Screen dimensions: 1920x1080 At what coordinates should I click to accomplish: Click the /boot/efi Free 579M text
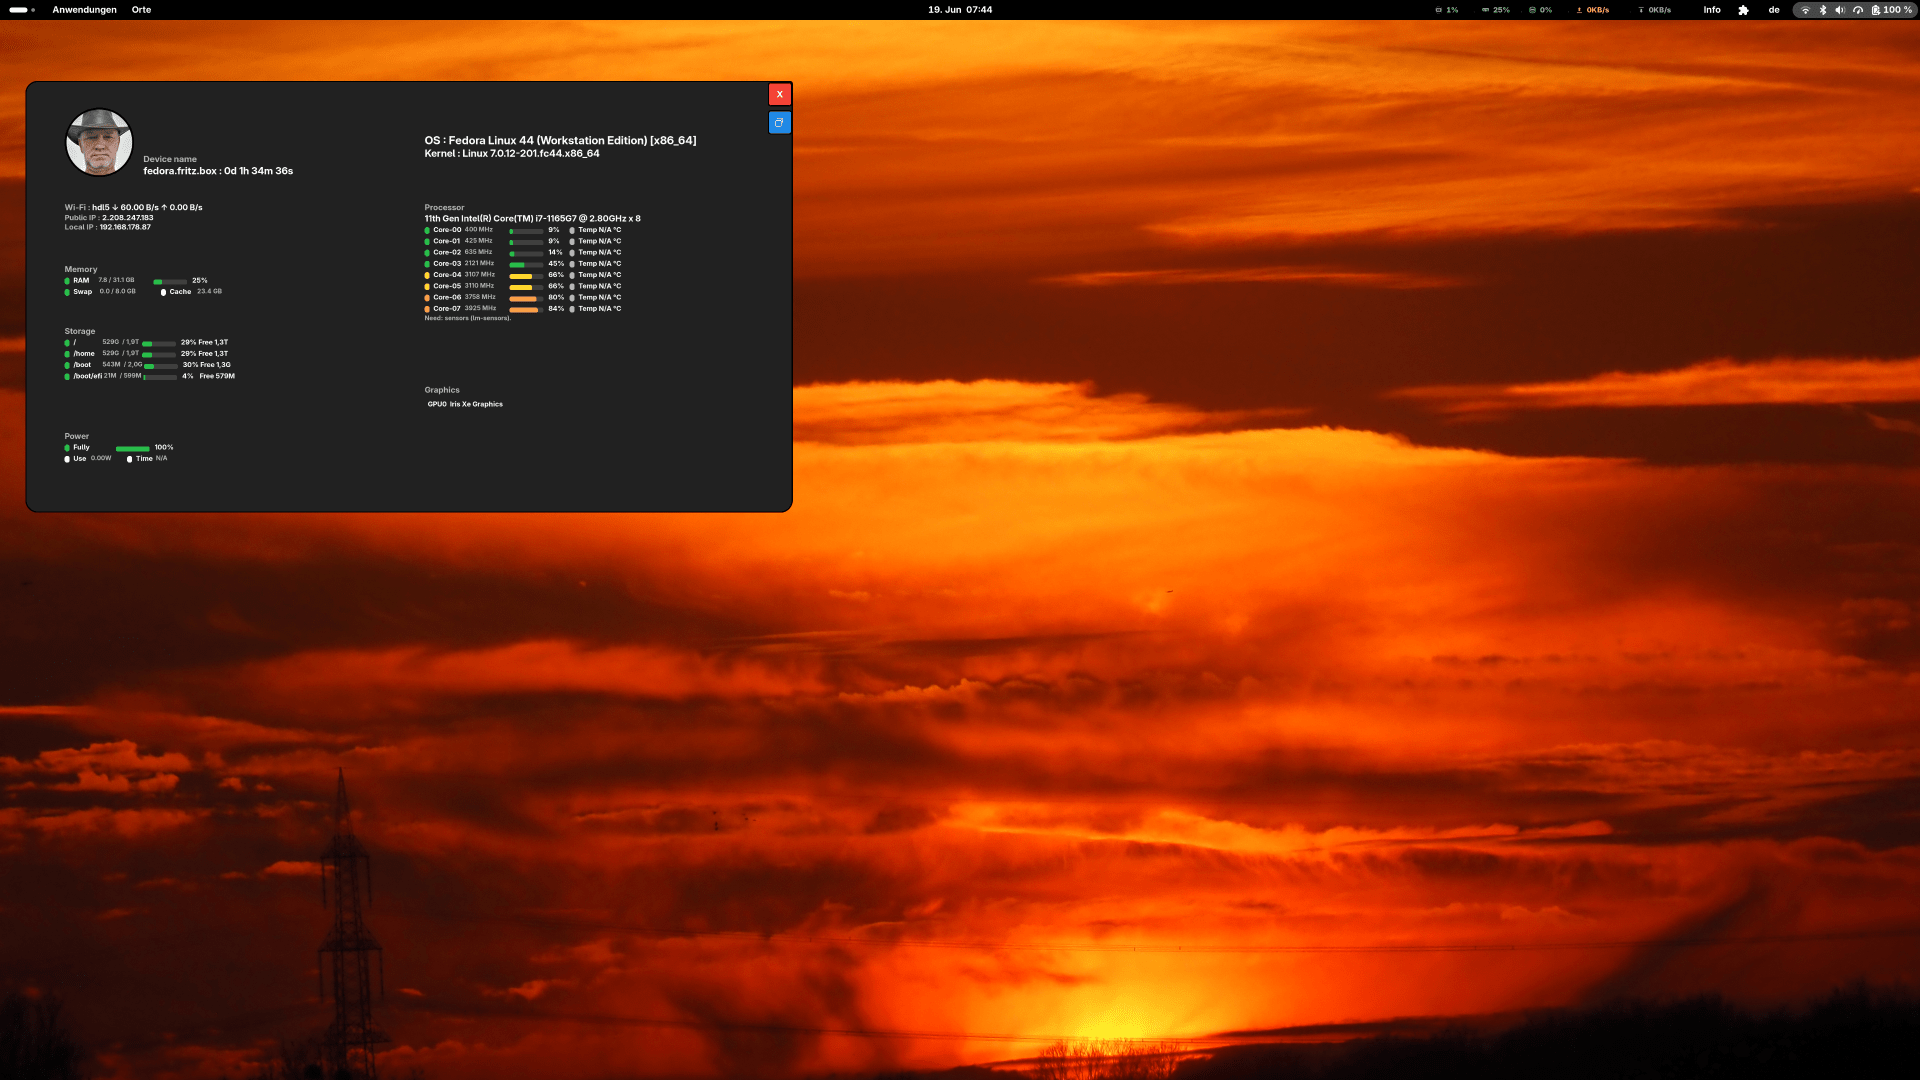coord(217,377)
